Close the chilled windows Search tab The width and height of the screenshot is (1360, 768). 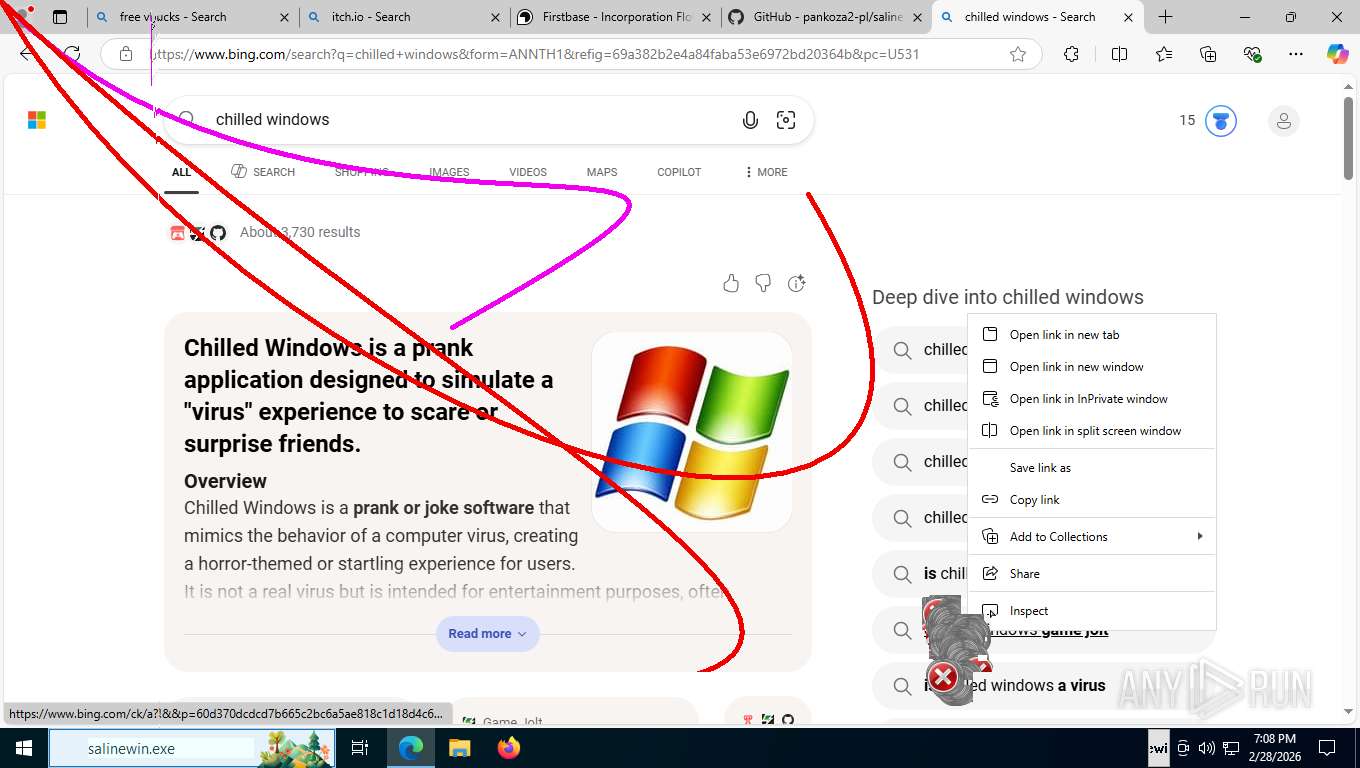[1128, 17]
